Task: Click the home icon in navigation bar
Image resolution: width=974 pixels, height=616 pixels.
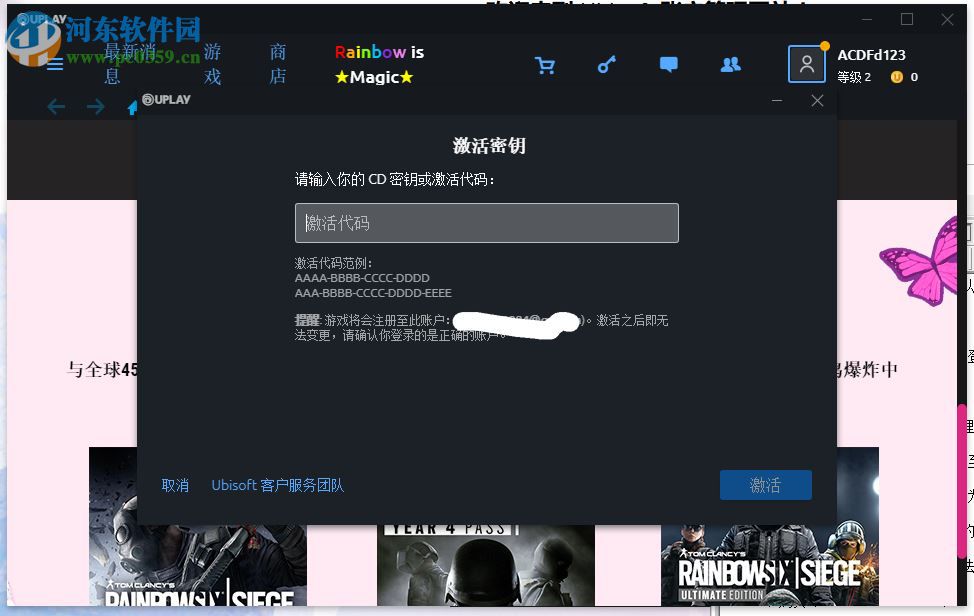Action: [x=133, y=106]
